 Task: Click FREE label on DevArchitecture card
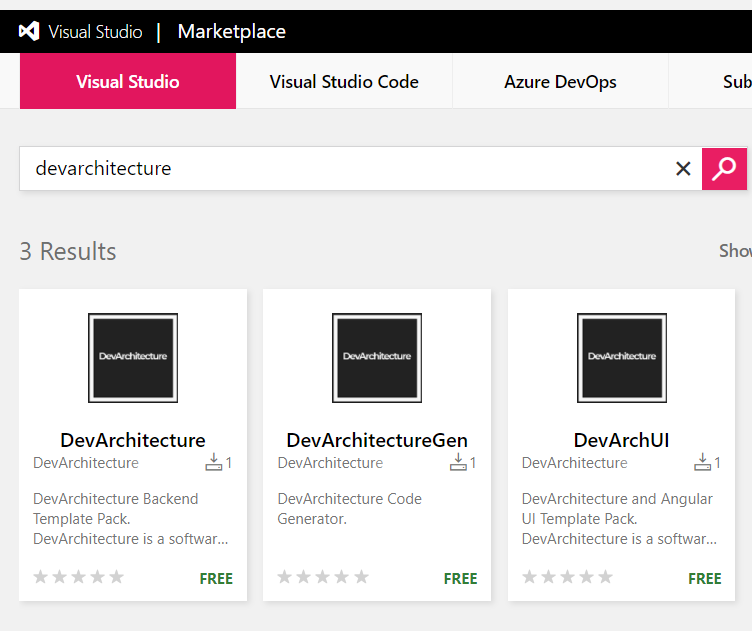click(216, 579)
